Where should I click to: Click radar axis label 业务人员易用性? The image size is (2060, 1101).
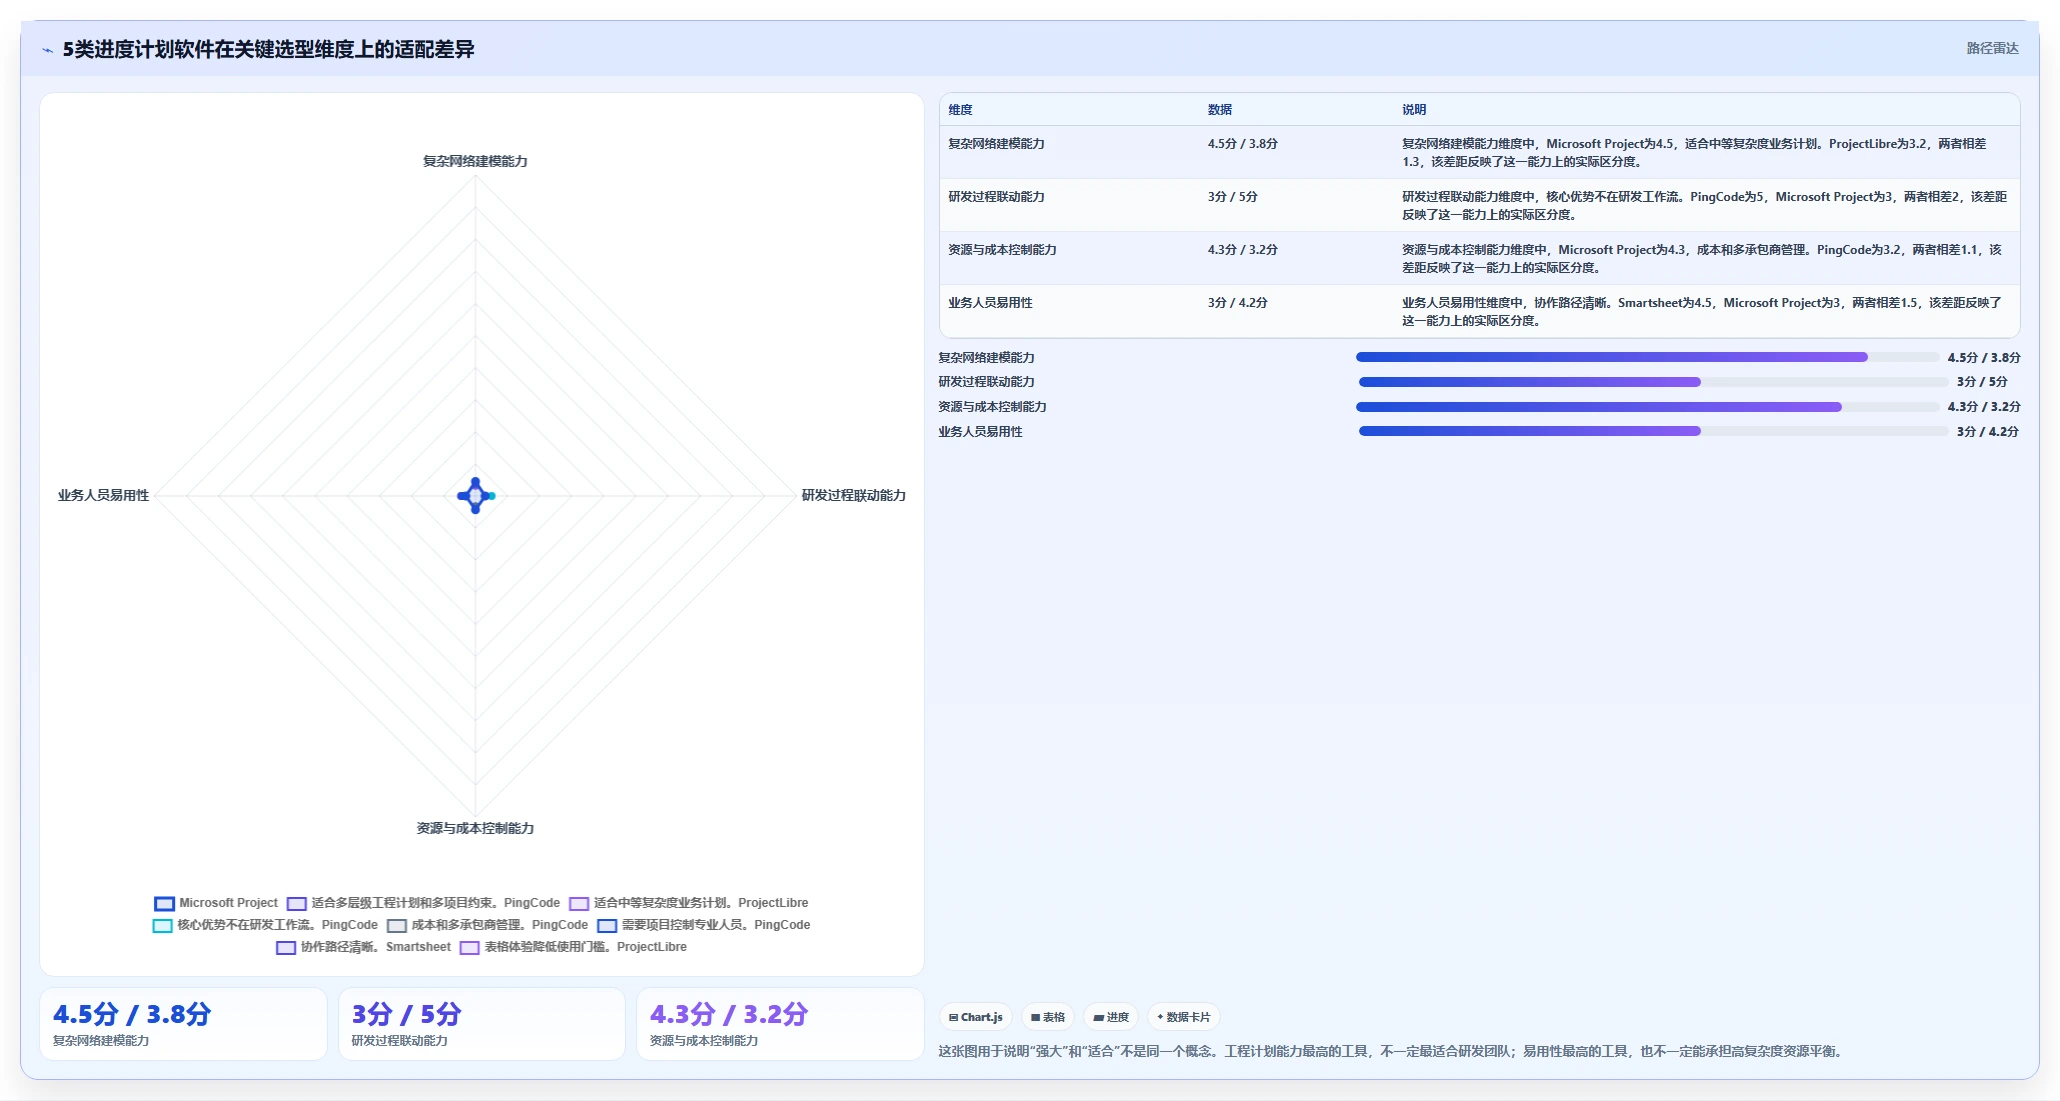[x=103, y=495]
